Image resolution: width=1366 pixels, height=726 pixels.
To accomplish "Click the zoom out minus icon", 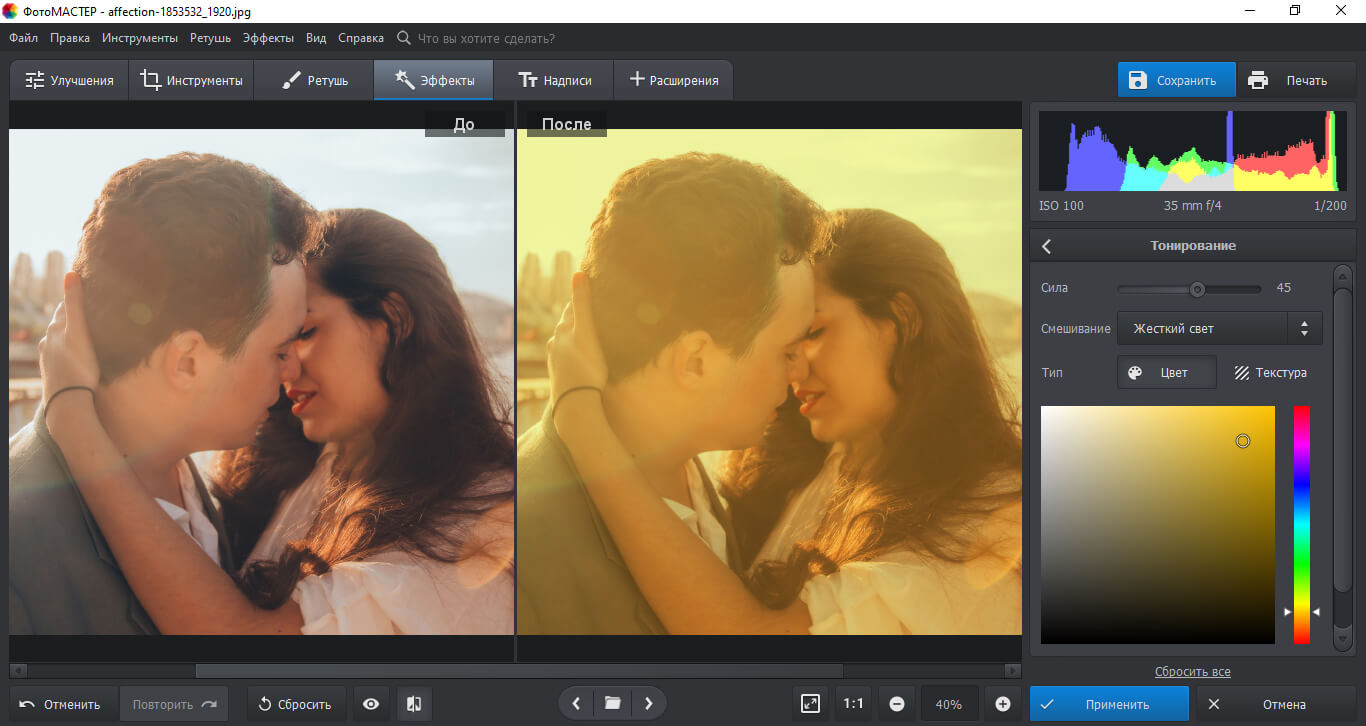I will point(897,704).
